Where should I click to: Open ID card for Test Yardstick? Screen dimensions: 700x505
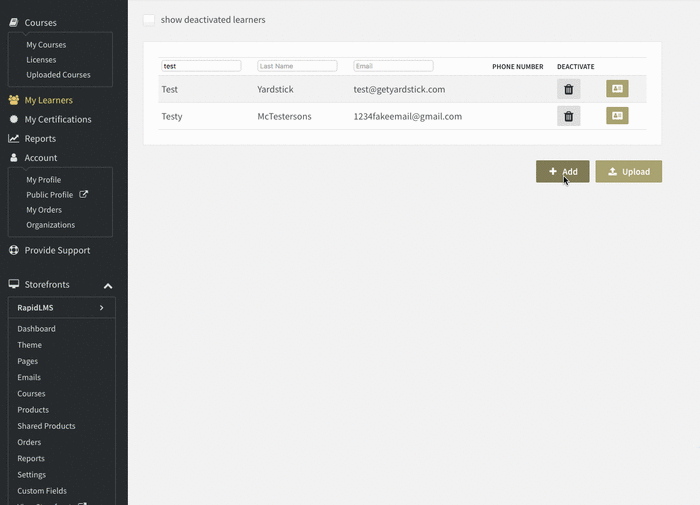point(617,88)
